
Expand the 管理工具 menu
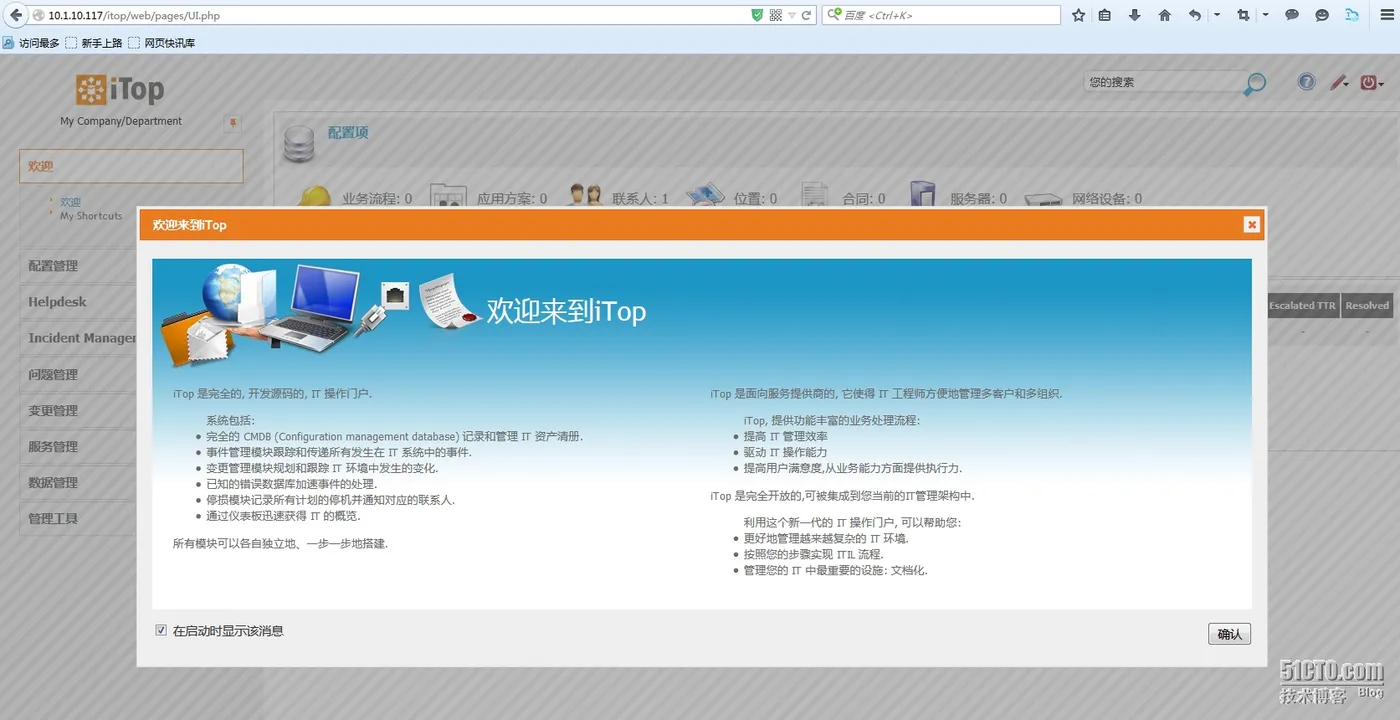pos(78,518)
